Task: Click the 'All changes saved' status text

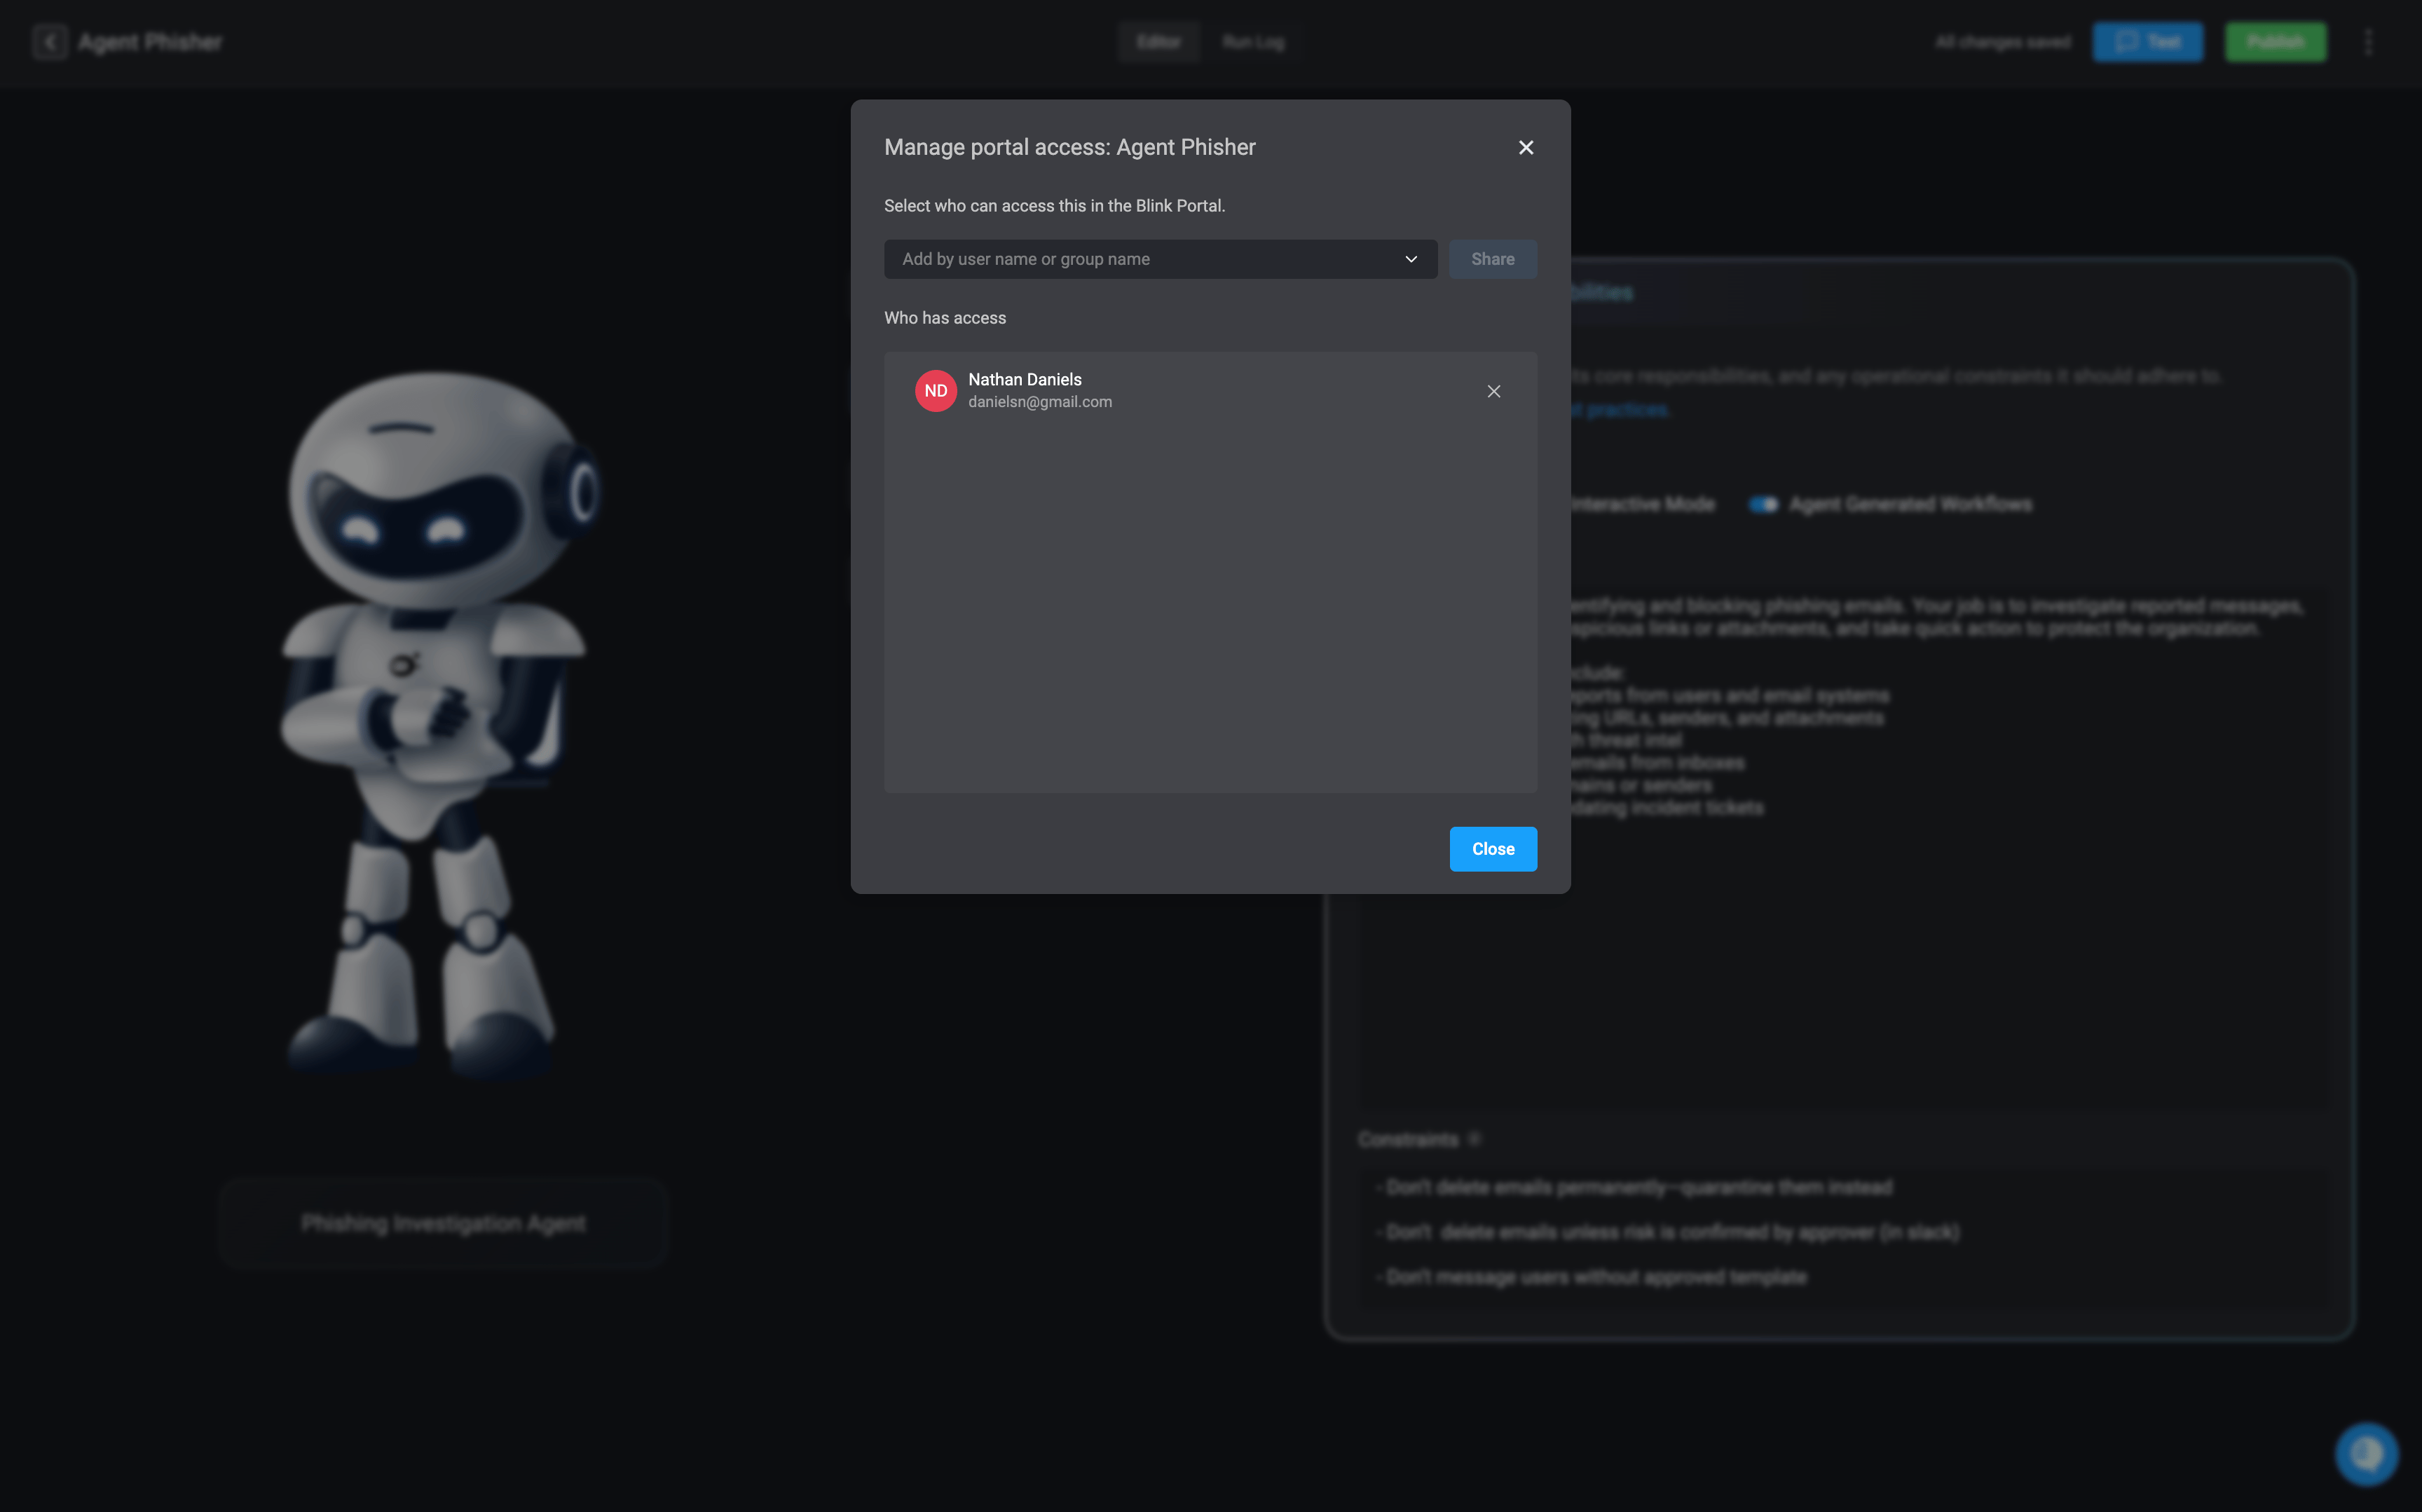Action: pyautogui.click(x=2002, y=42)
